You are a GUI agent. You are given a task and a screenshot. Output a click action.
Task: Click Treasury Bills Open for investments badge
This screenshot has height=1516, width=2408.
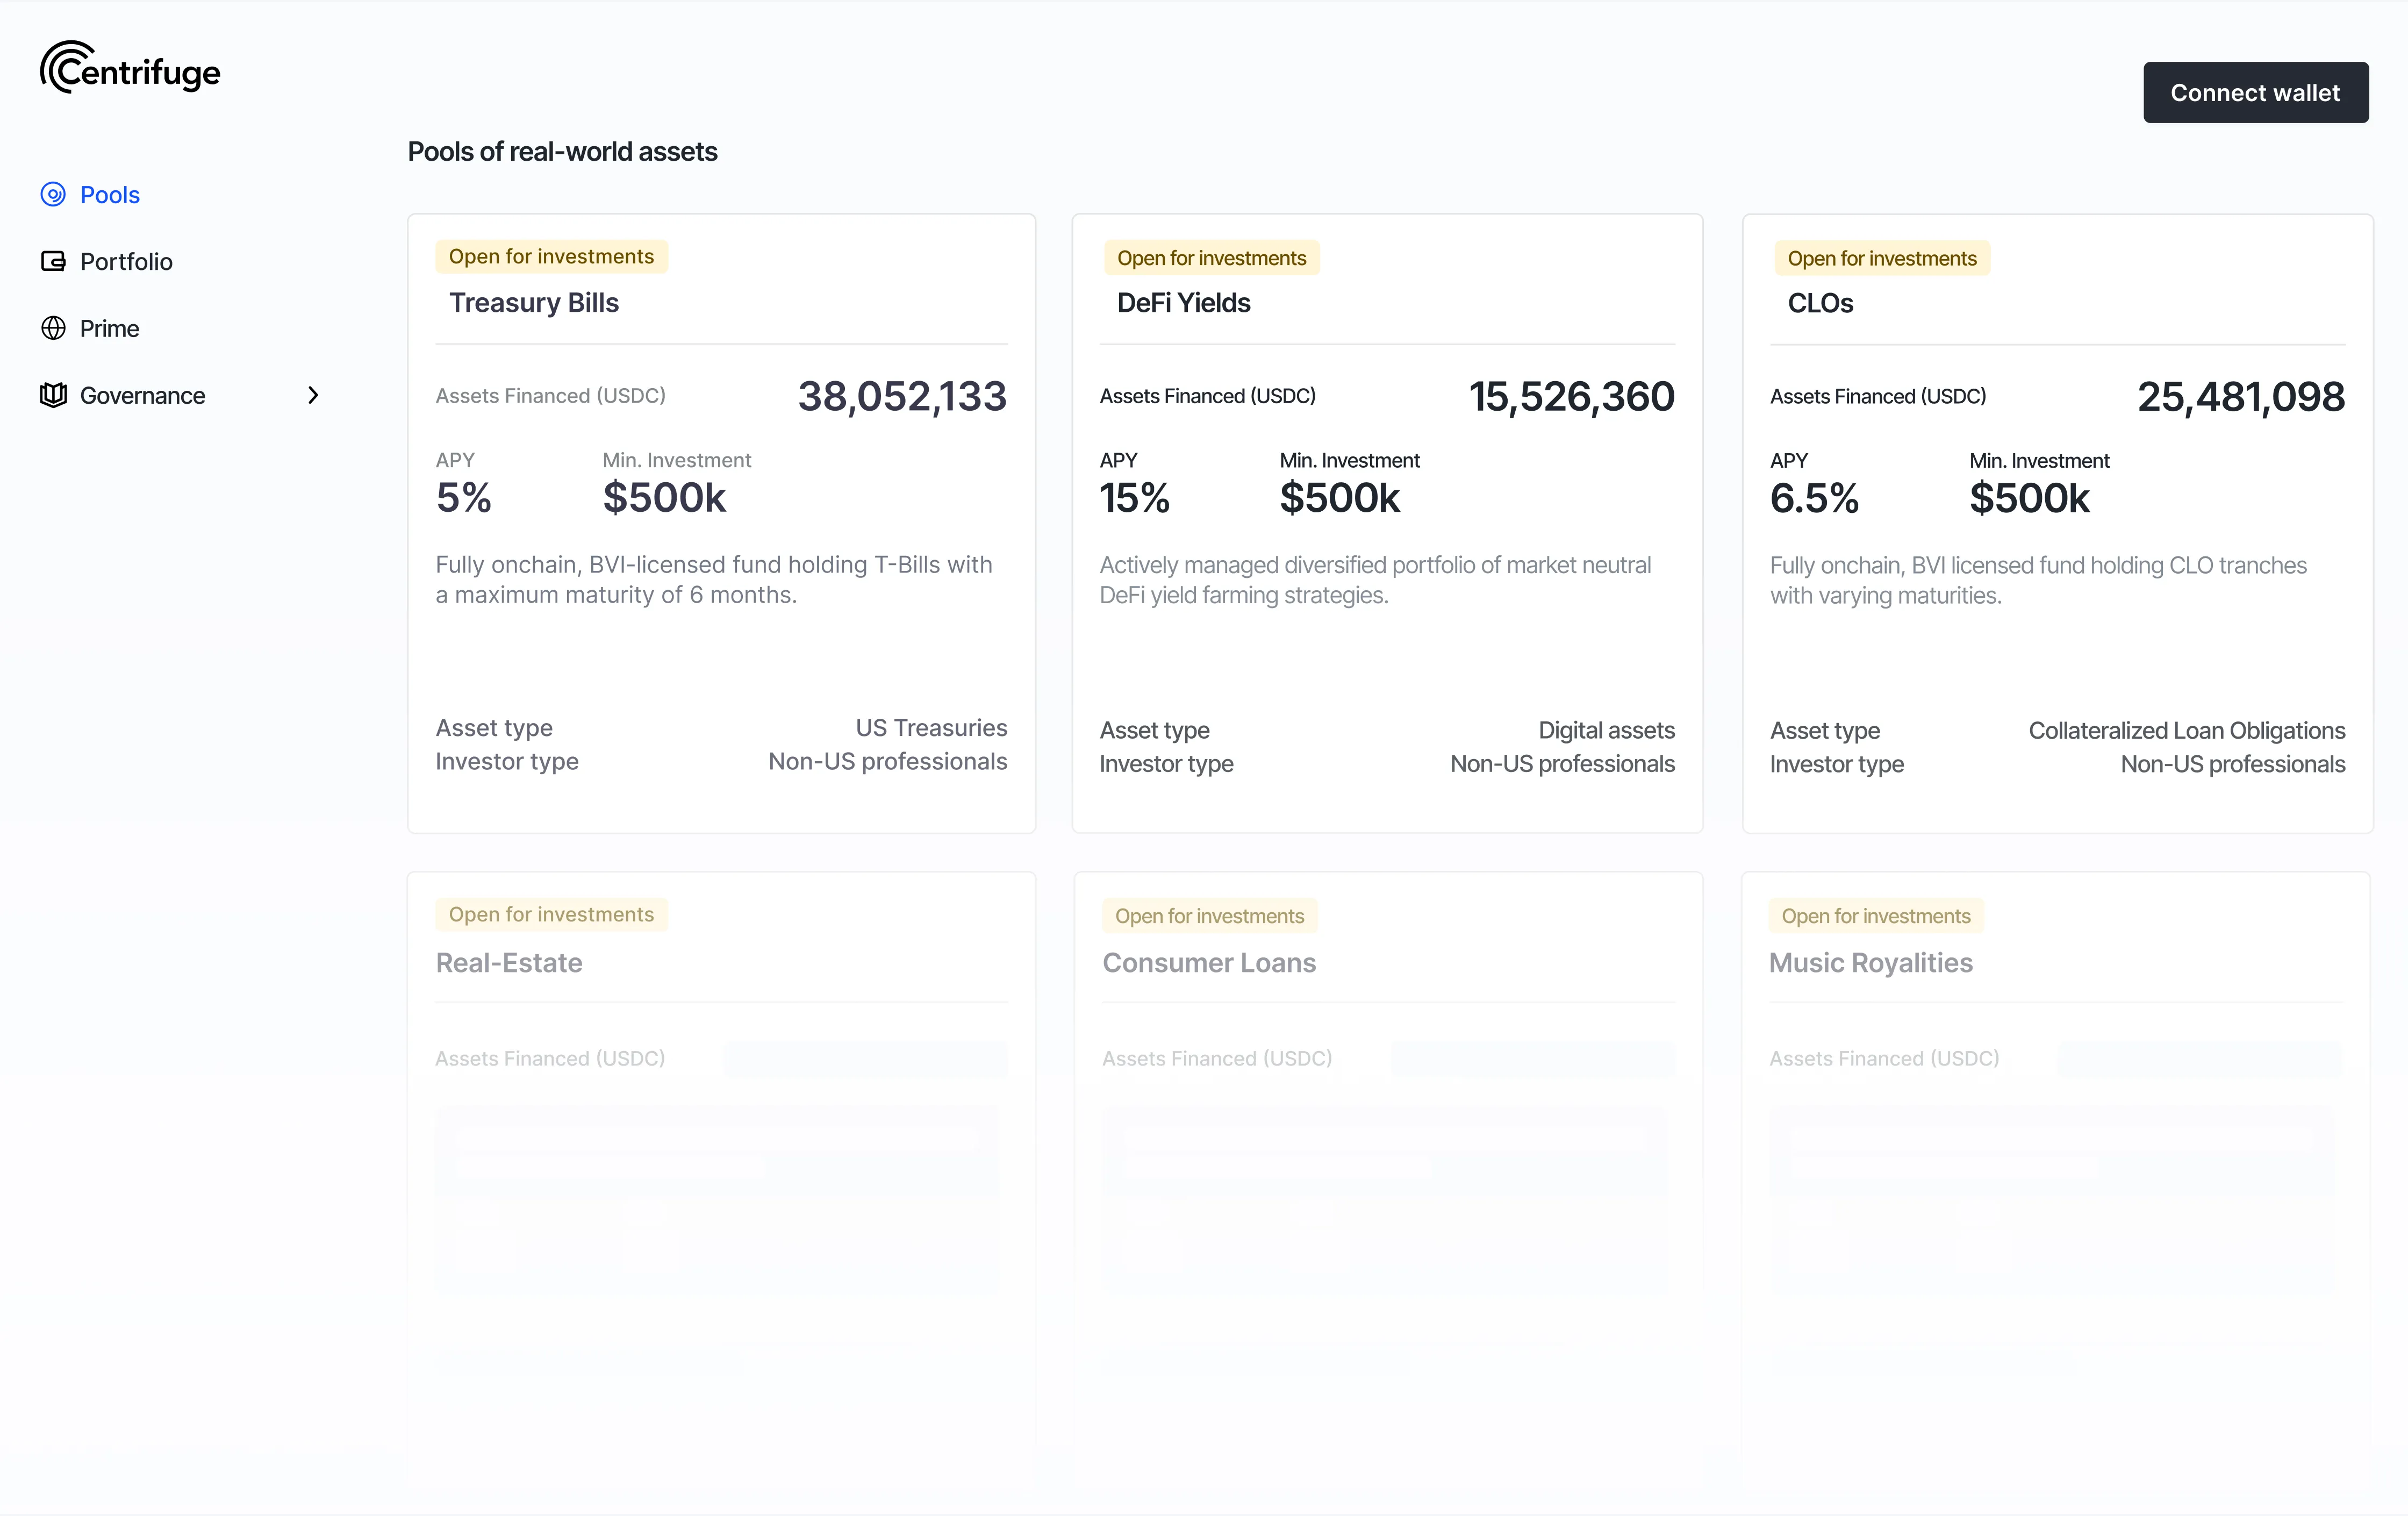[x=551, y=257]
